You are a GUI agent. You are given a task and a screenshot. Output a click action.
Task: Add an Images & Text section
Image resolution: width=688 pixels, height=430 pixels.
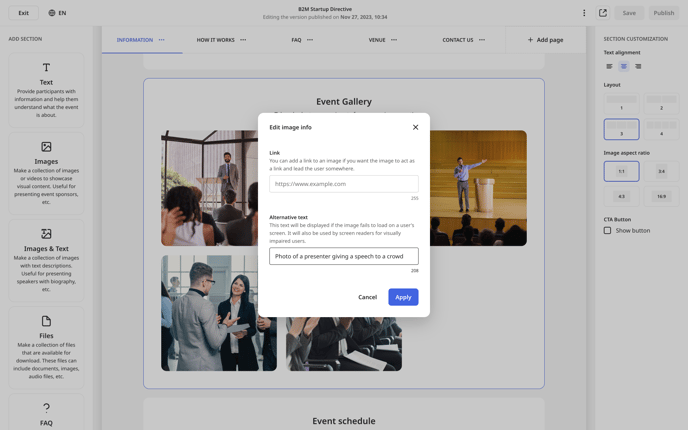(46, 261)
